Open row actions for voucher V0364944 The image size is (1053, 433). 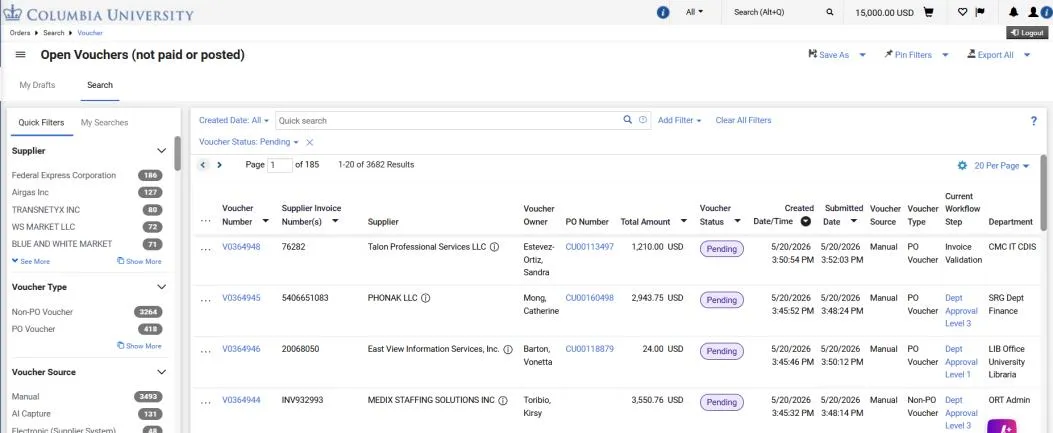coord(205,402)
